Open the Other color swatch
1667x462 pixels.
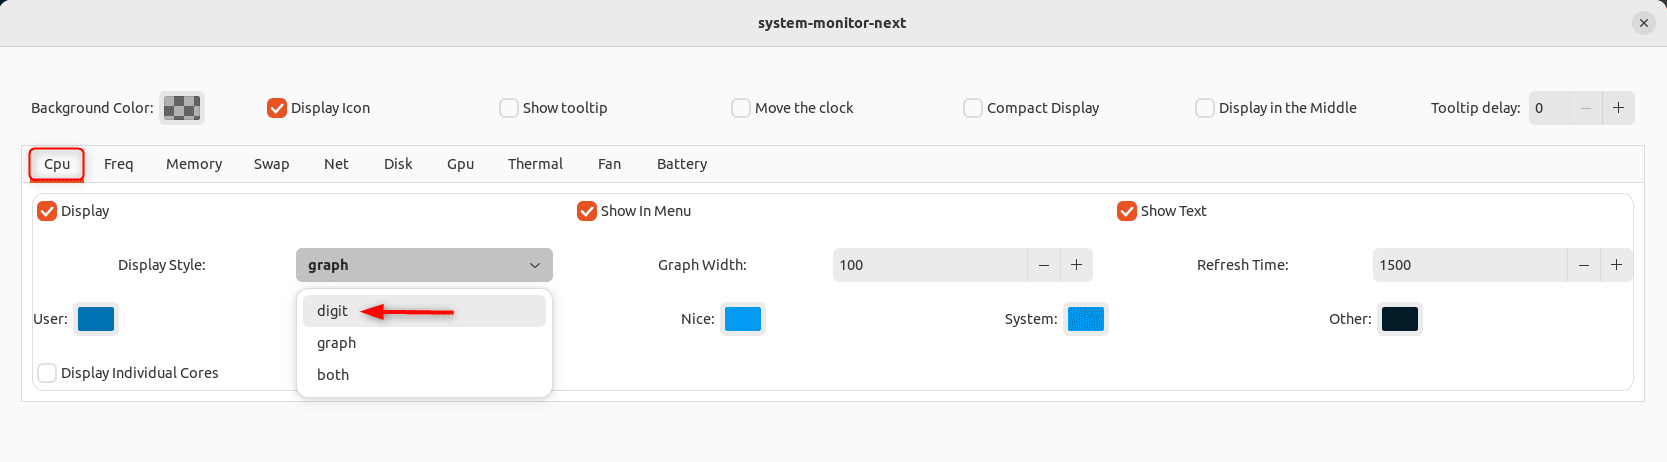(x=1400, y=319)
